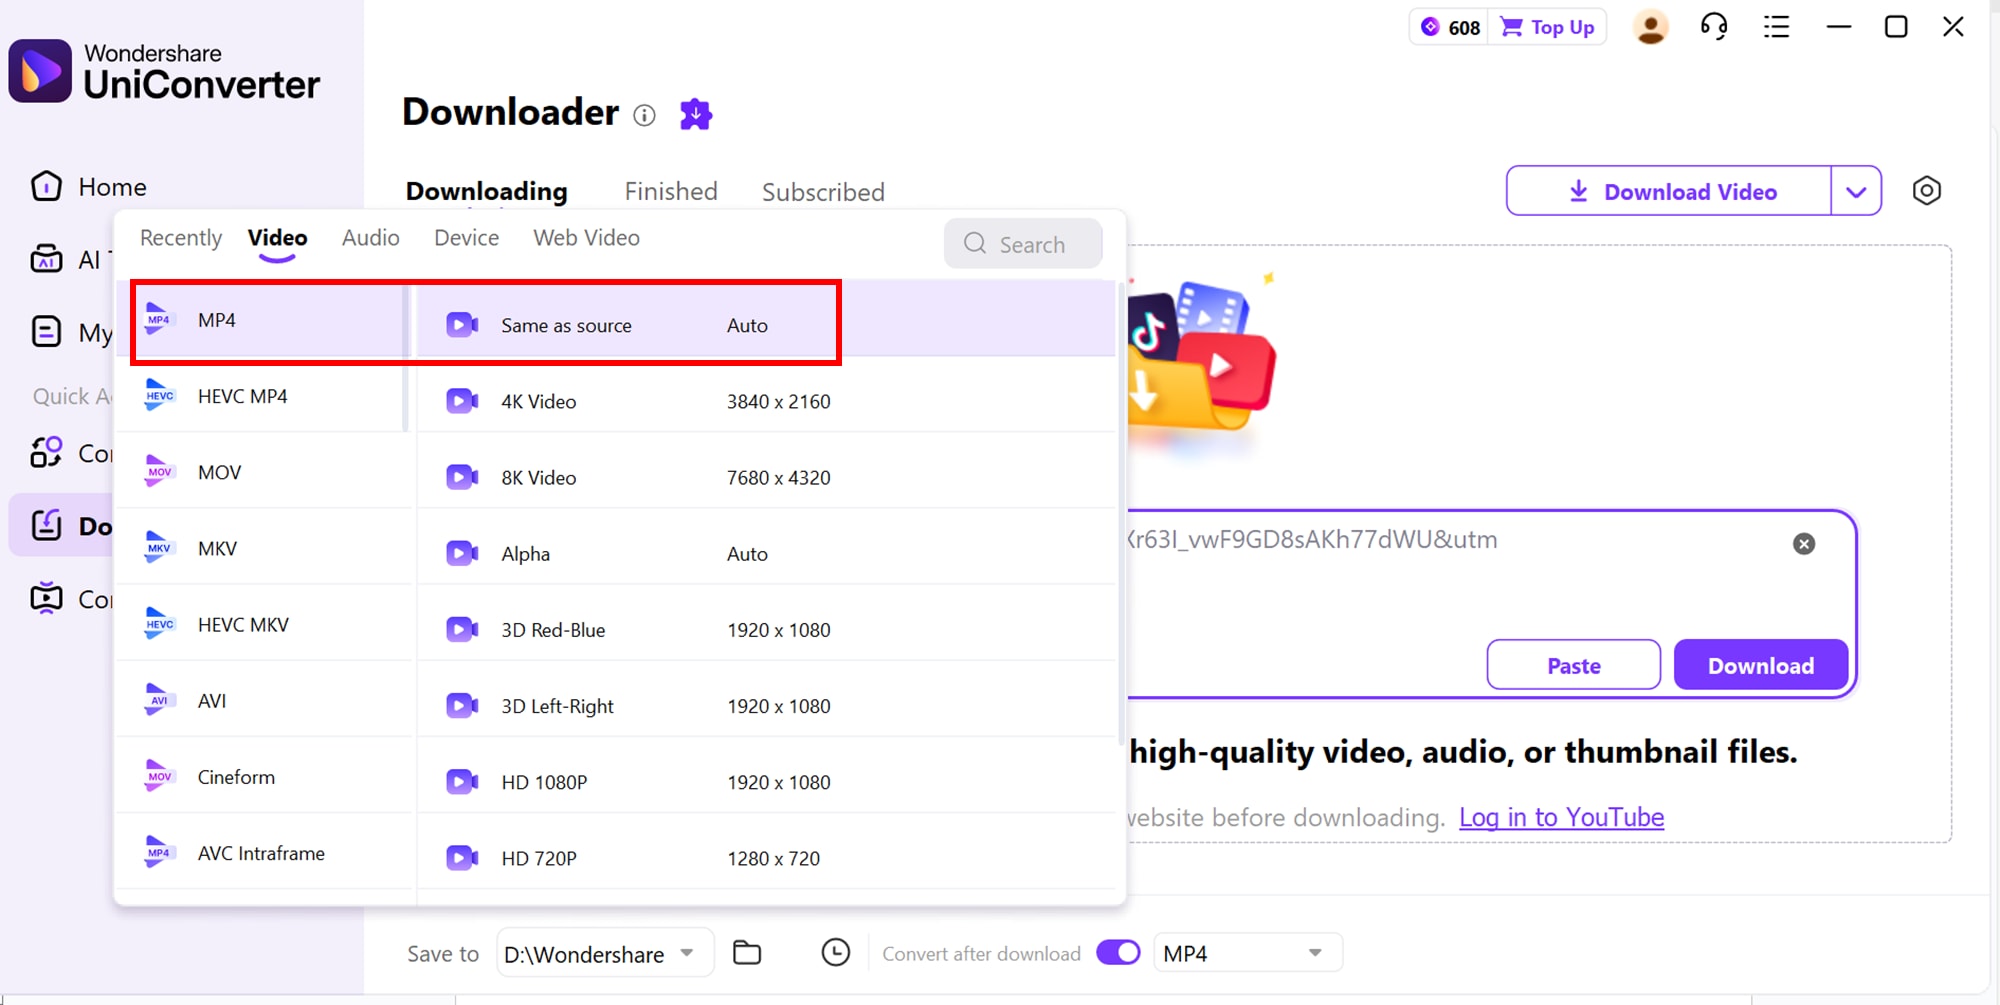The image size is (2000, 1005).
Task: Select the MKV format row
Action: tap(265, 548)
